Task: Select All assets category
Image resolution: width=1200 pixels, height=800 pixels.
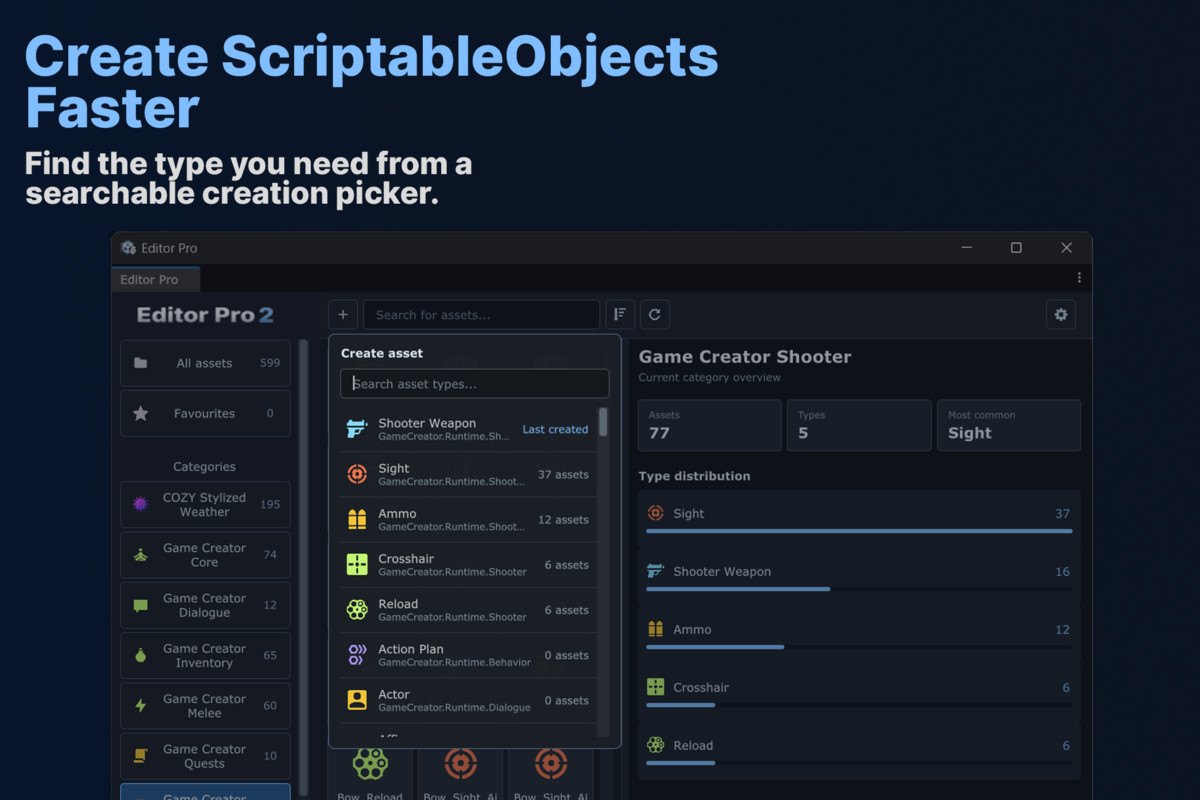Action: point(205,363)
